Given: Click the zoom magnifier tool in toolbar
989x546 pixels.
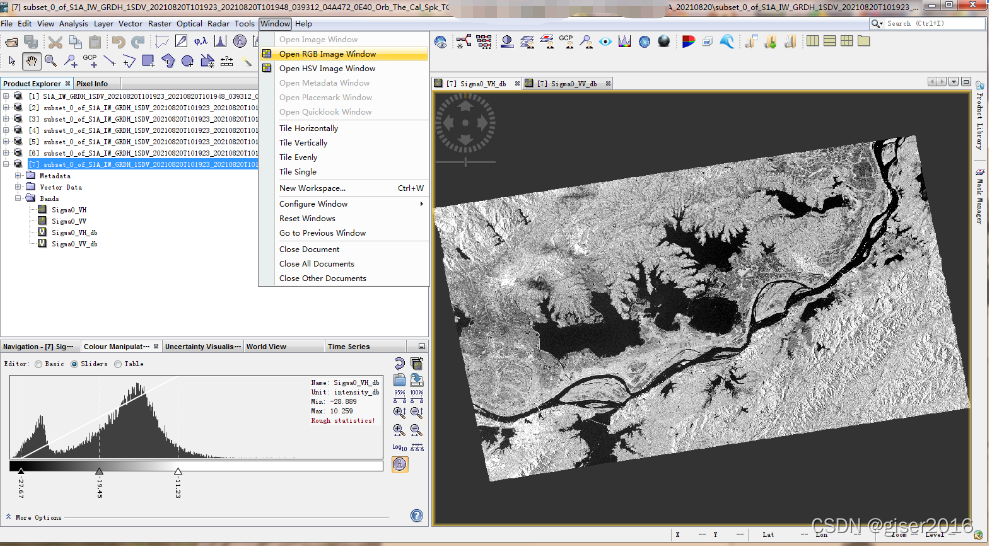Looking at the screenshot, I should point(50,61).
